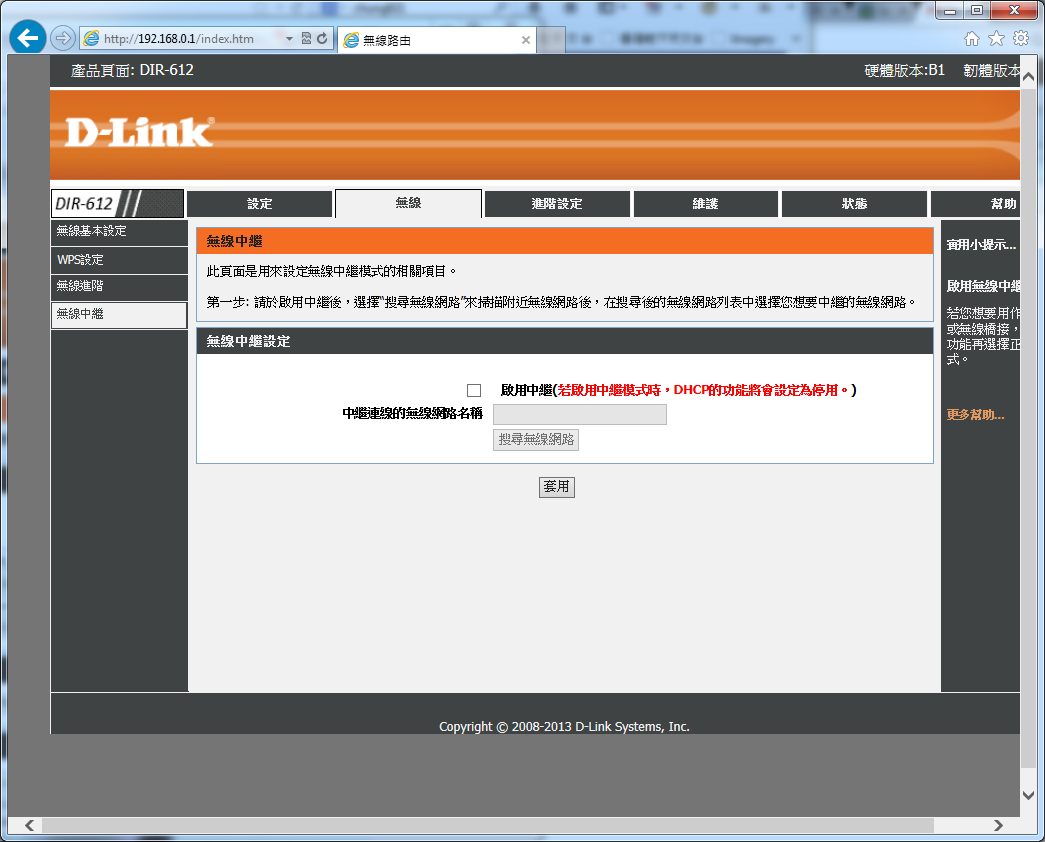Click the browser back arrow button
The image size is (1045, 842).
[28, 38]
